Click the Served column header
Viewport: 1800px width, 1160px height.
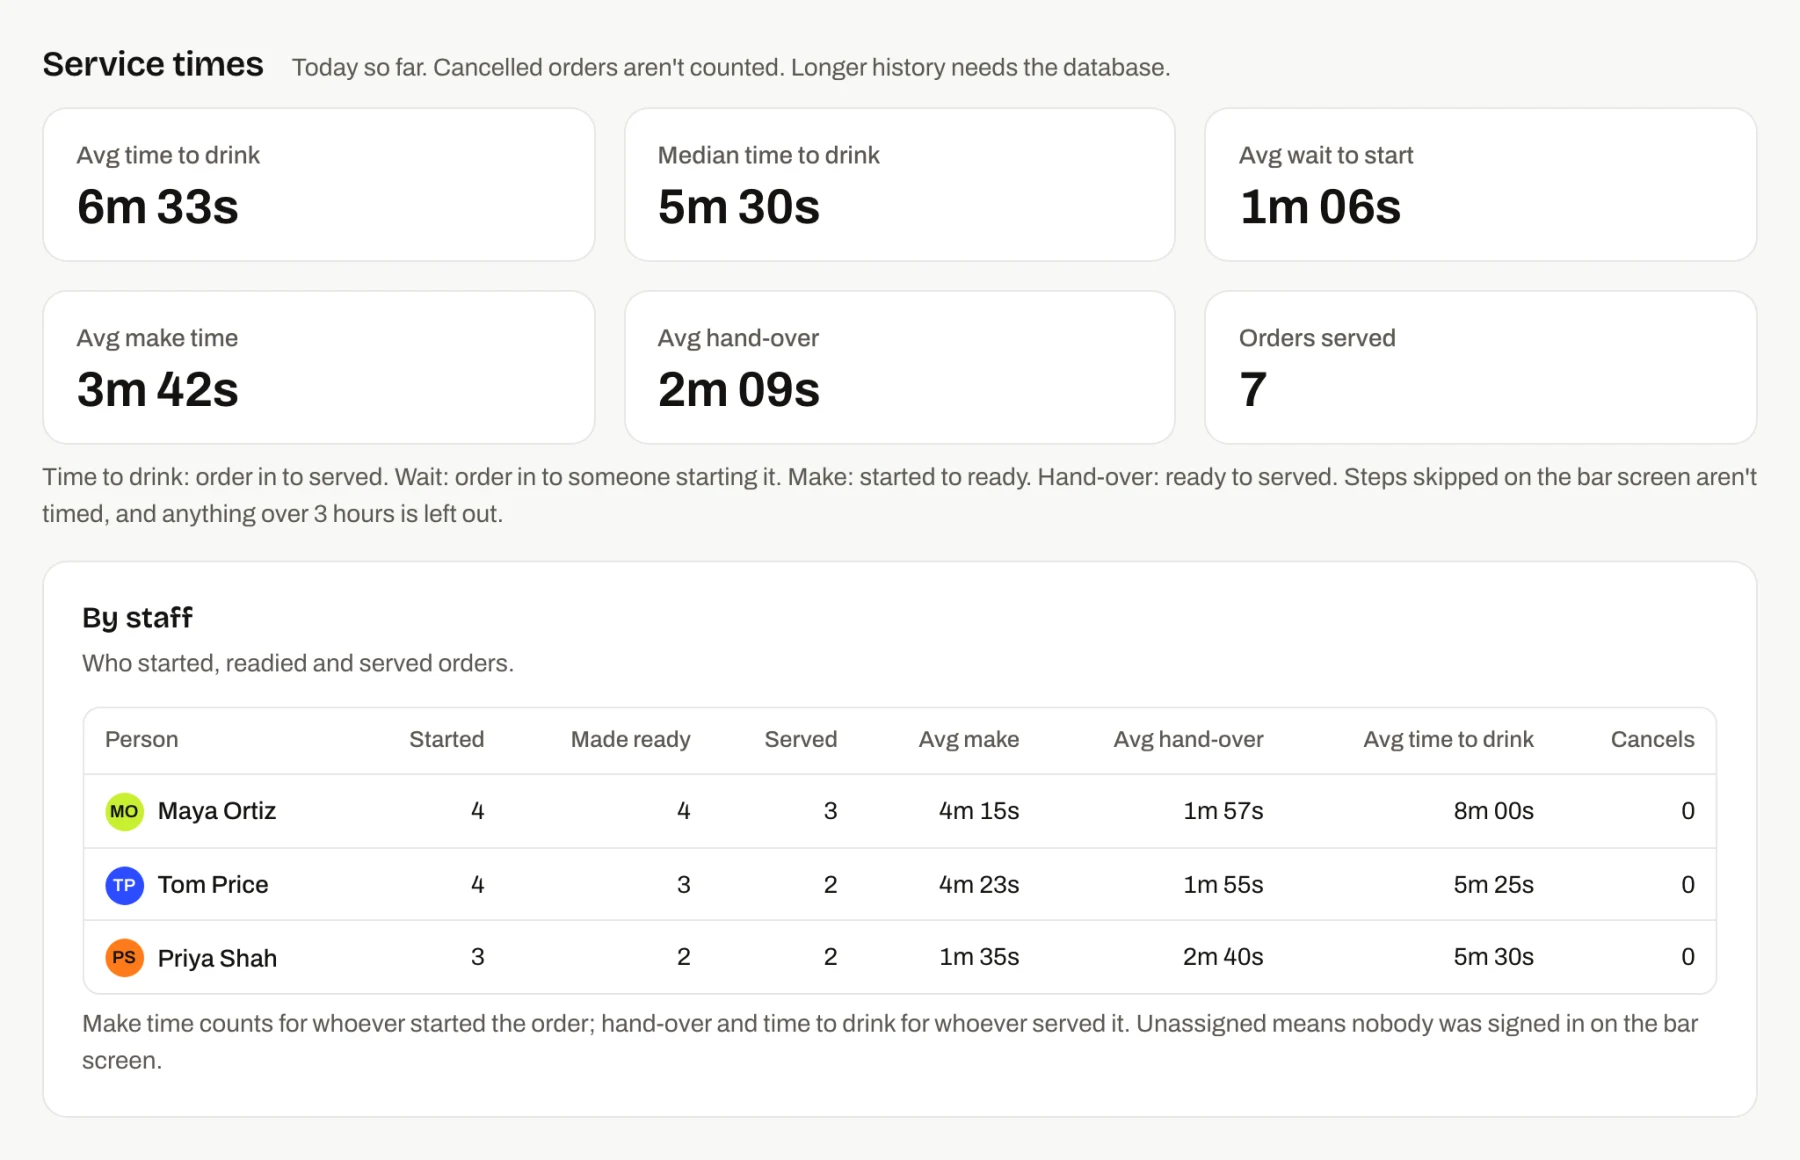[801, 739]
